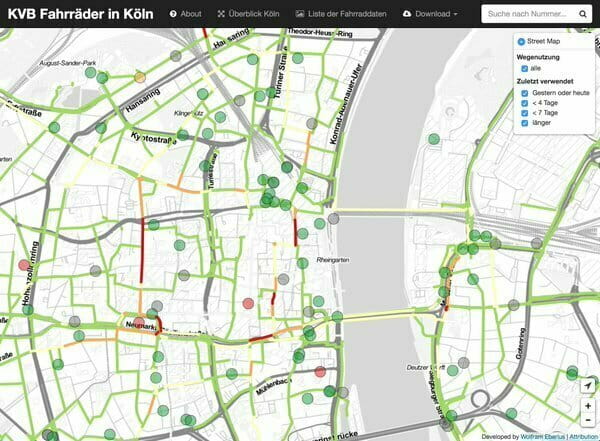Click the Deutzer Werft map label
The image size is (600, 441).
[425, 367]
